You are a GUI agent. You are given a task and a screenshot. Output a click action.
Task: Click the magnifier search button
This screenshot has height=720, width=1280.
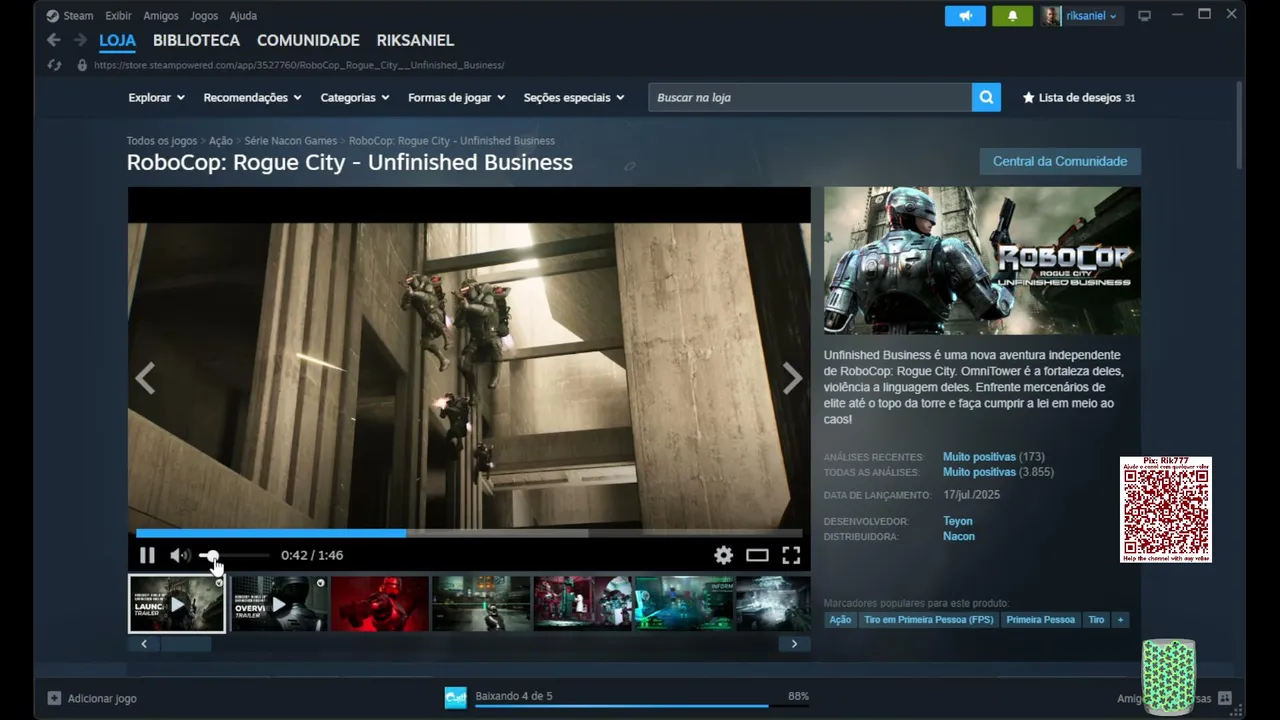click(986, 97)
